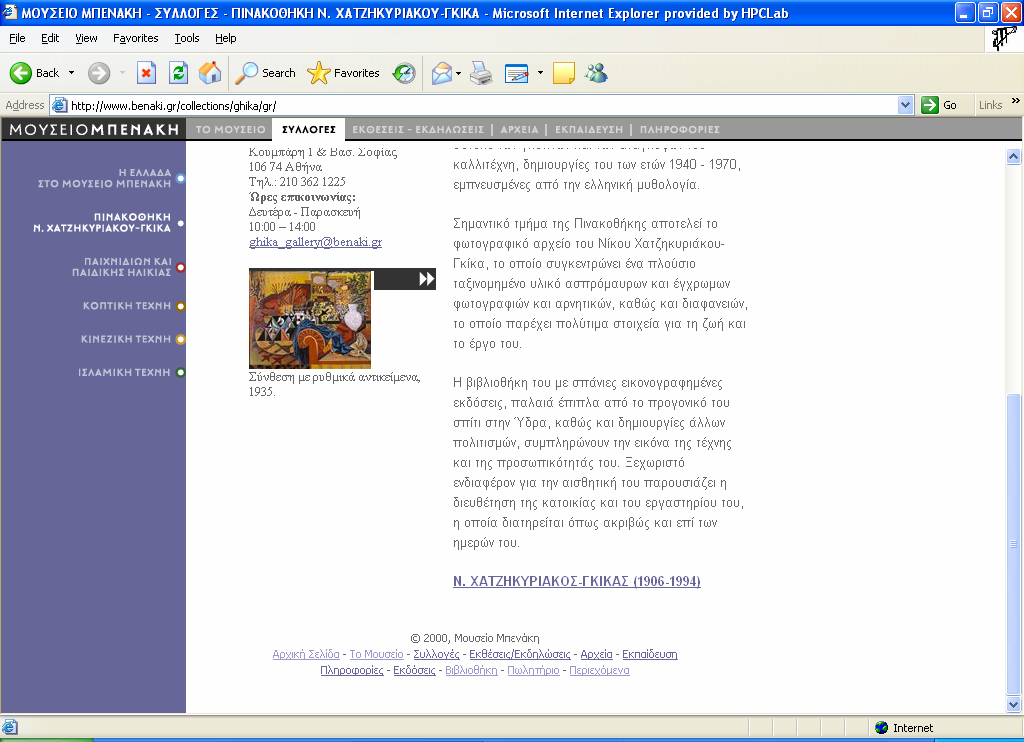Print the page with the printer icon
The height and width of the screenshot is (742, 1024).
[482, 73]
